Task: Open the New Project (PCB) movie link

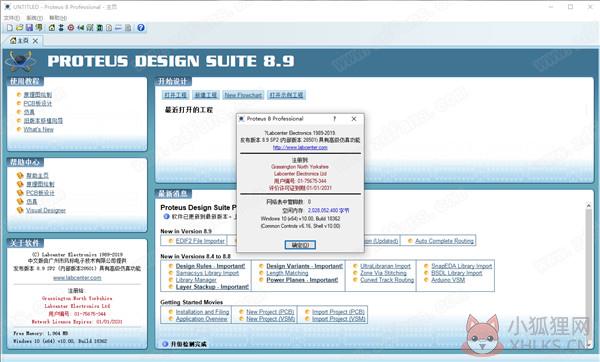Action: tap(270, 312)
